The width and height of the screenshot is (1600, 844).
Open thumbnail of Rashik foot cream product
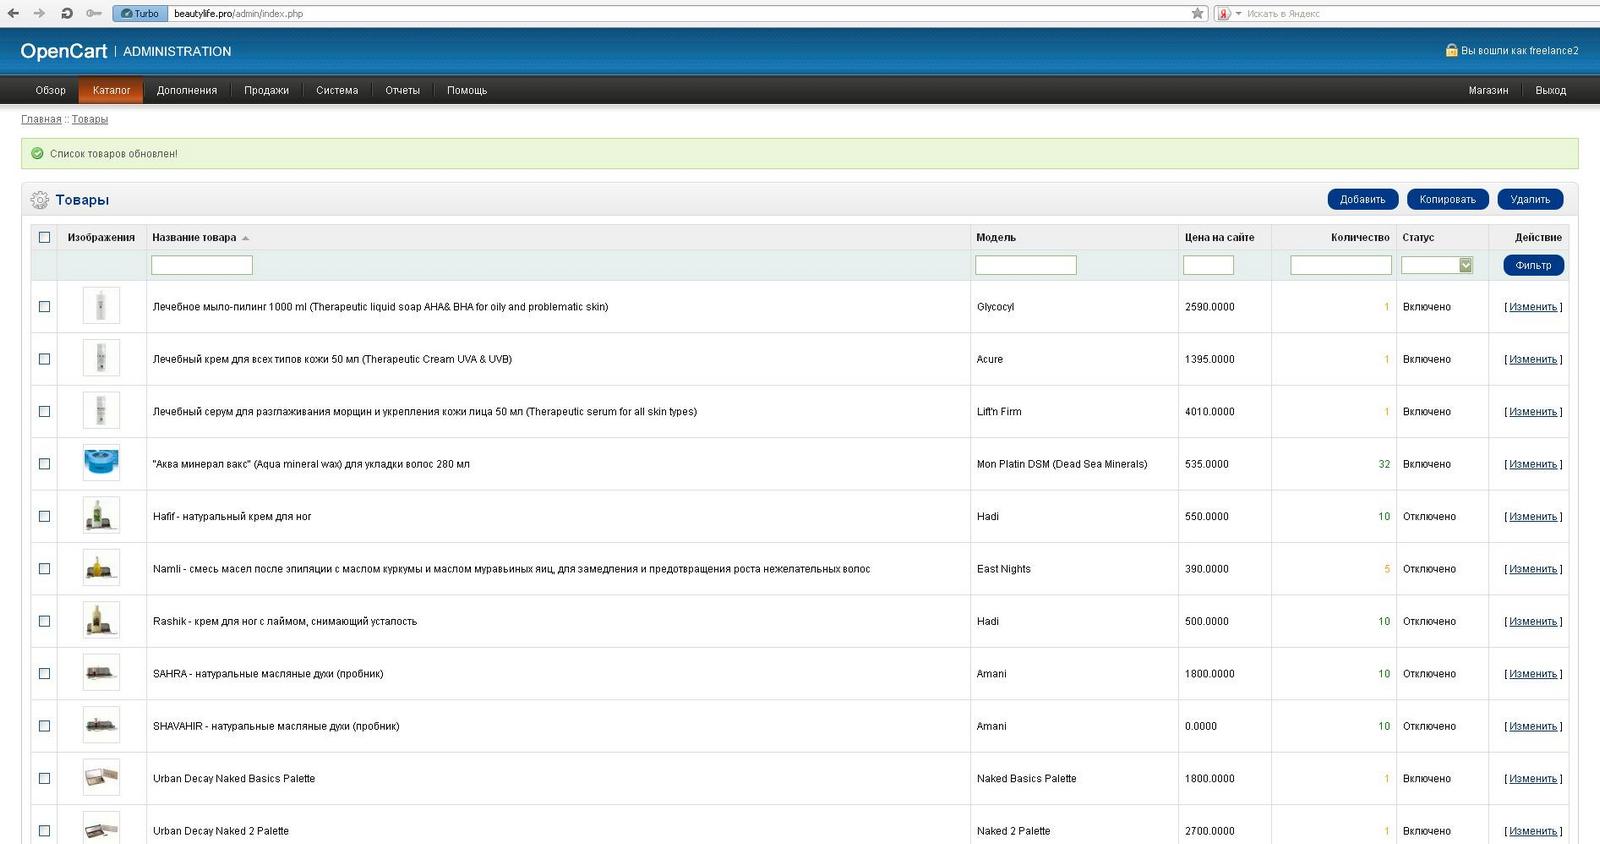(101, 621)
